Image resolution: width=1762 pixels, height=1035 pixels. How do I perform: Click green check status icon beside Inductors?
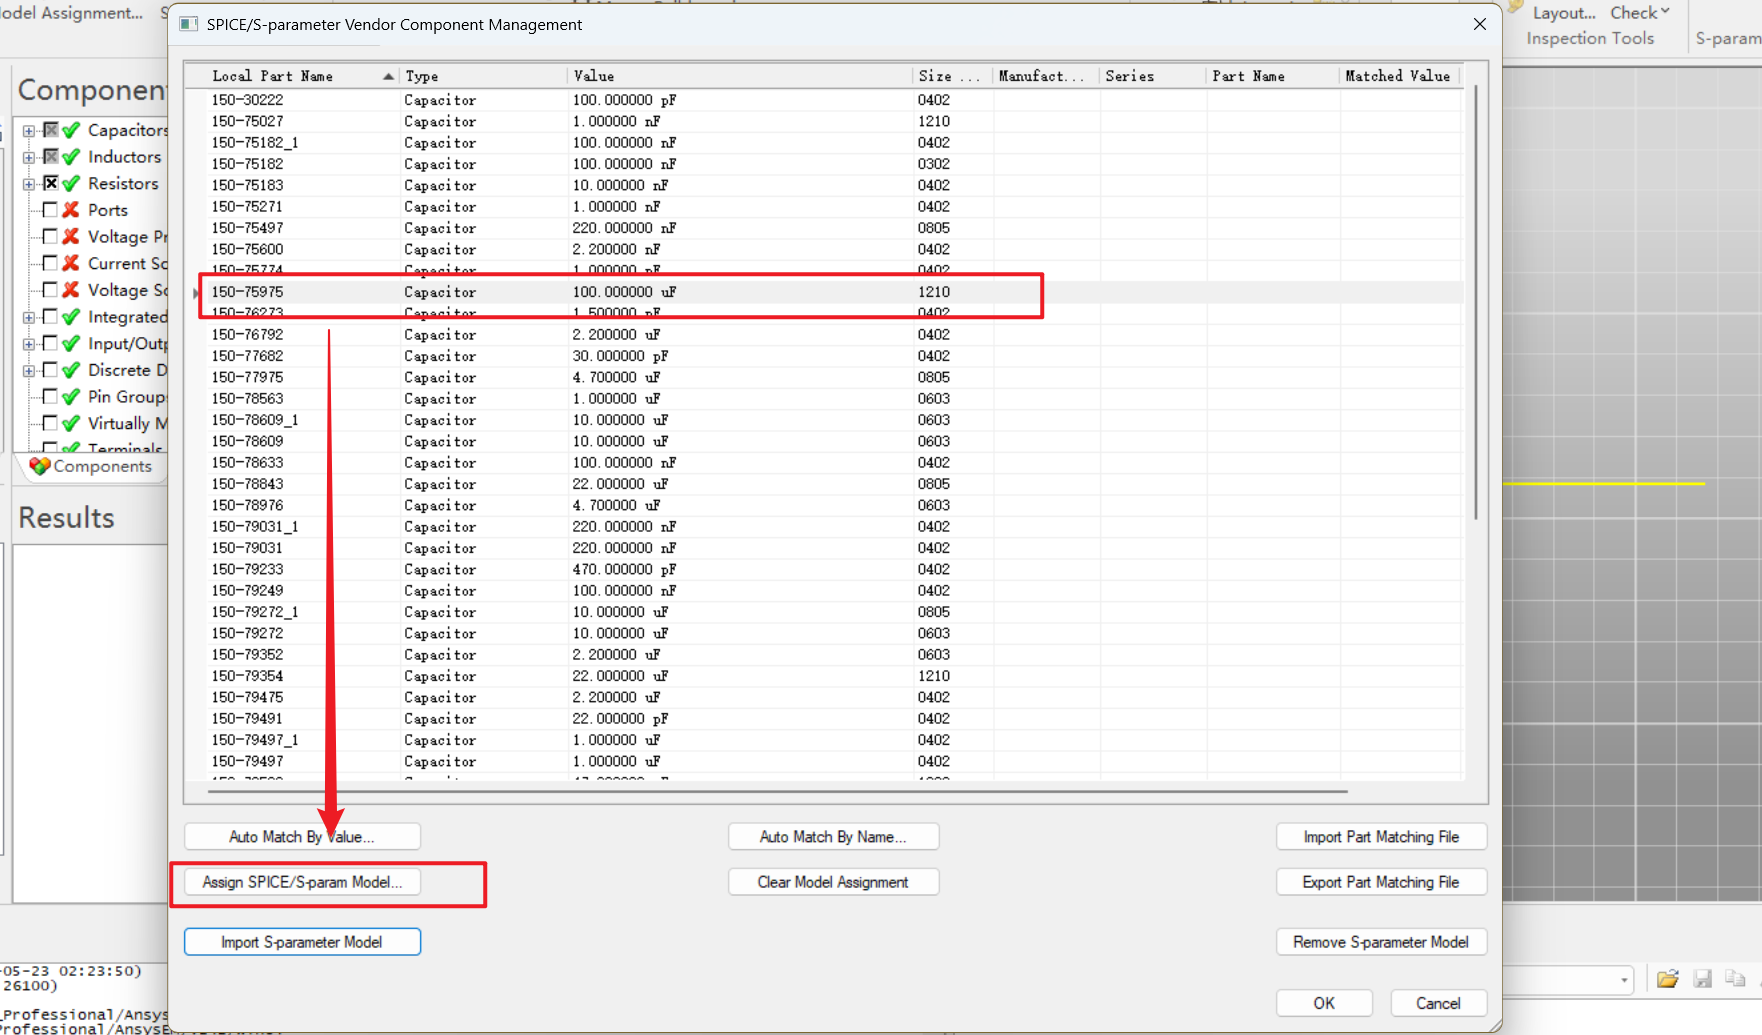tap(71, 157)
